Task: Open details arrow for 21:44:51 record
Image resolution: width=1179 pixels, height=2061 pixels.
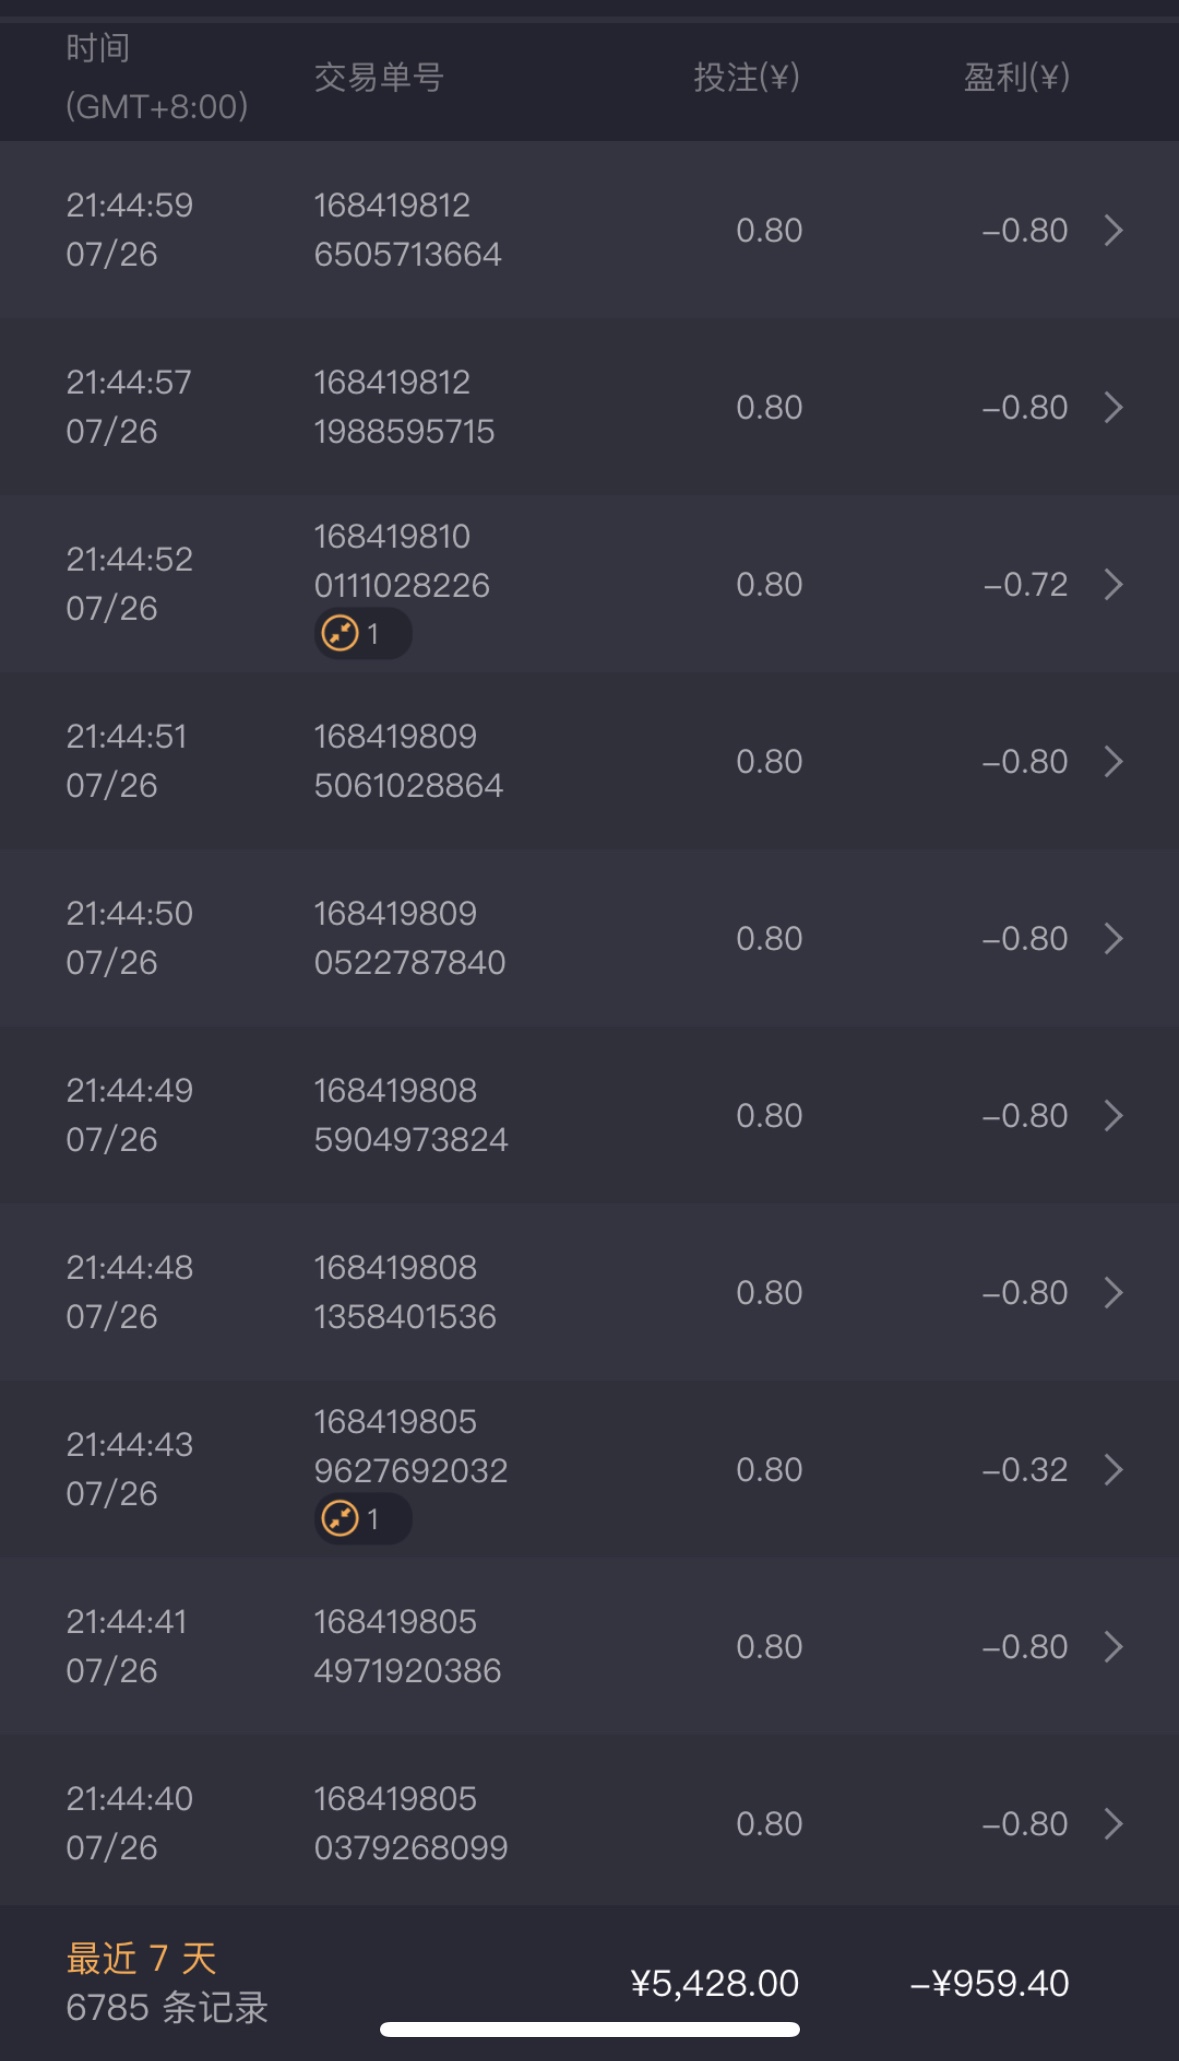Action: coord(1113,761)
